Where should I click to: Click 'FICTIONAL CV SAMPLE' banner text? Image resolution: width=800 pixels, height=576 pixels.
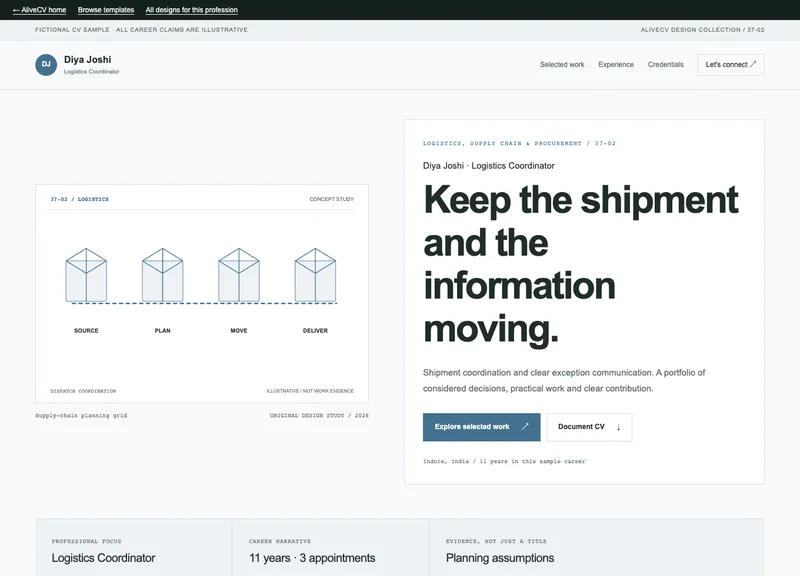coord(141,30)
